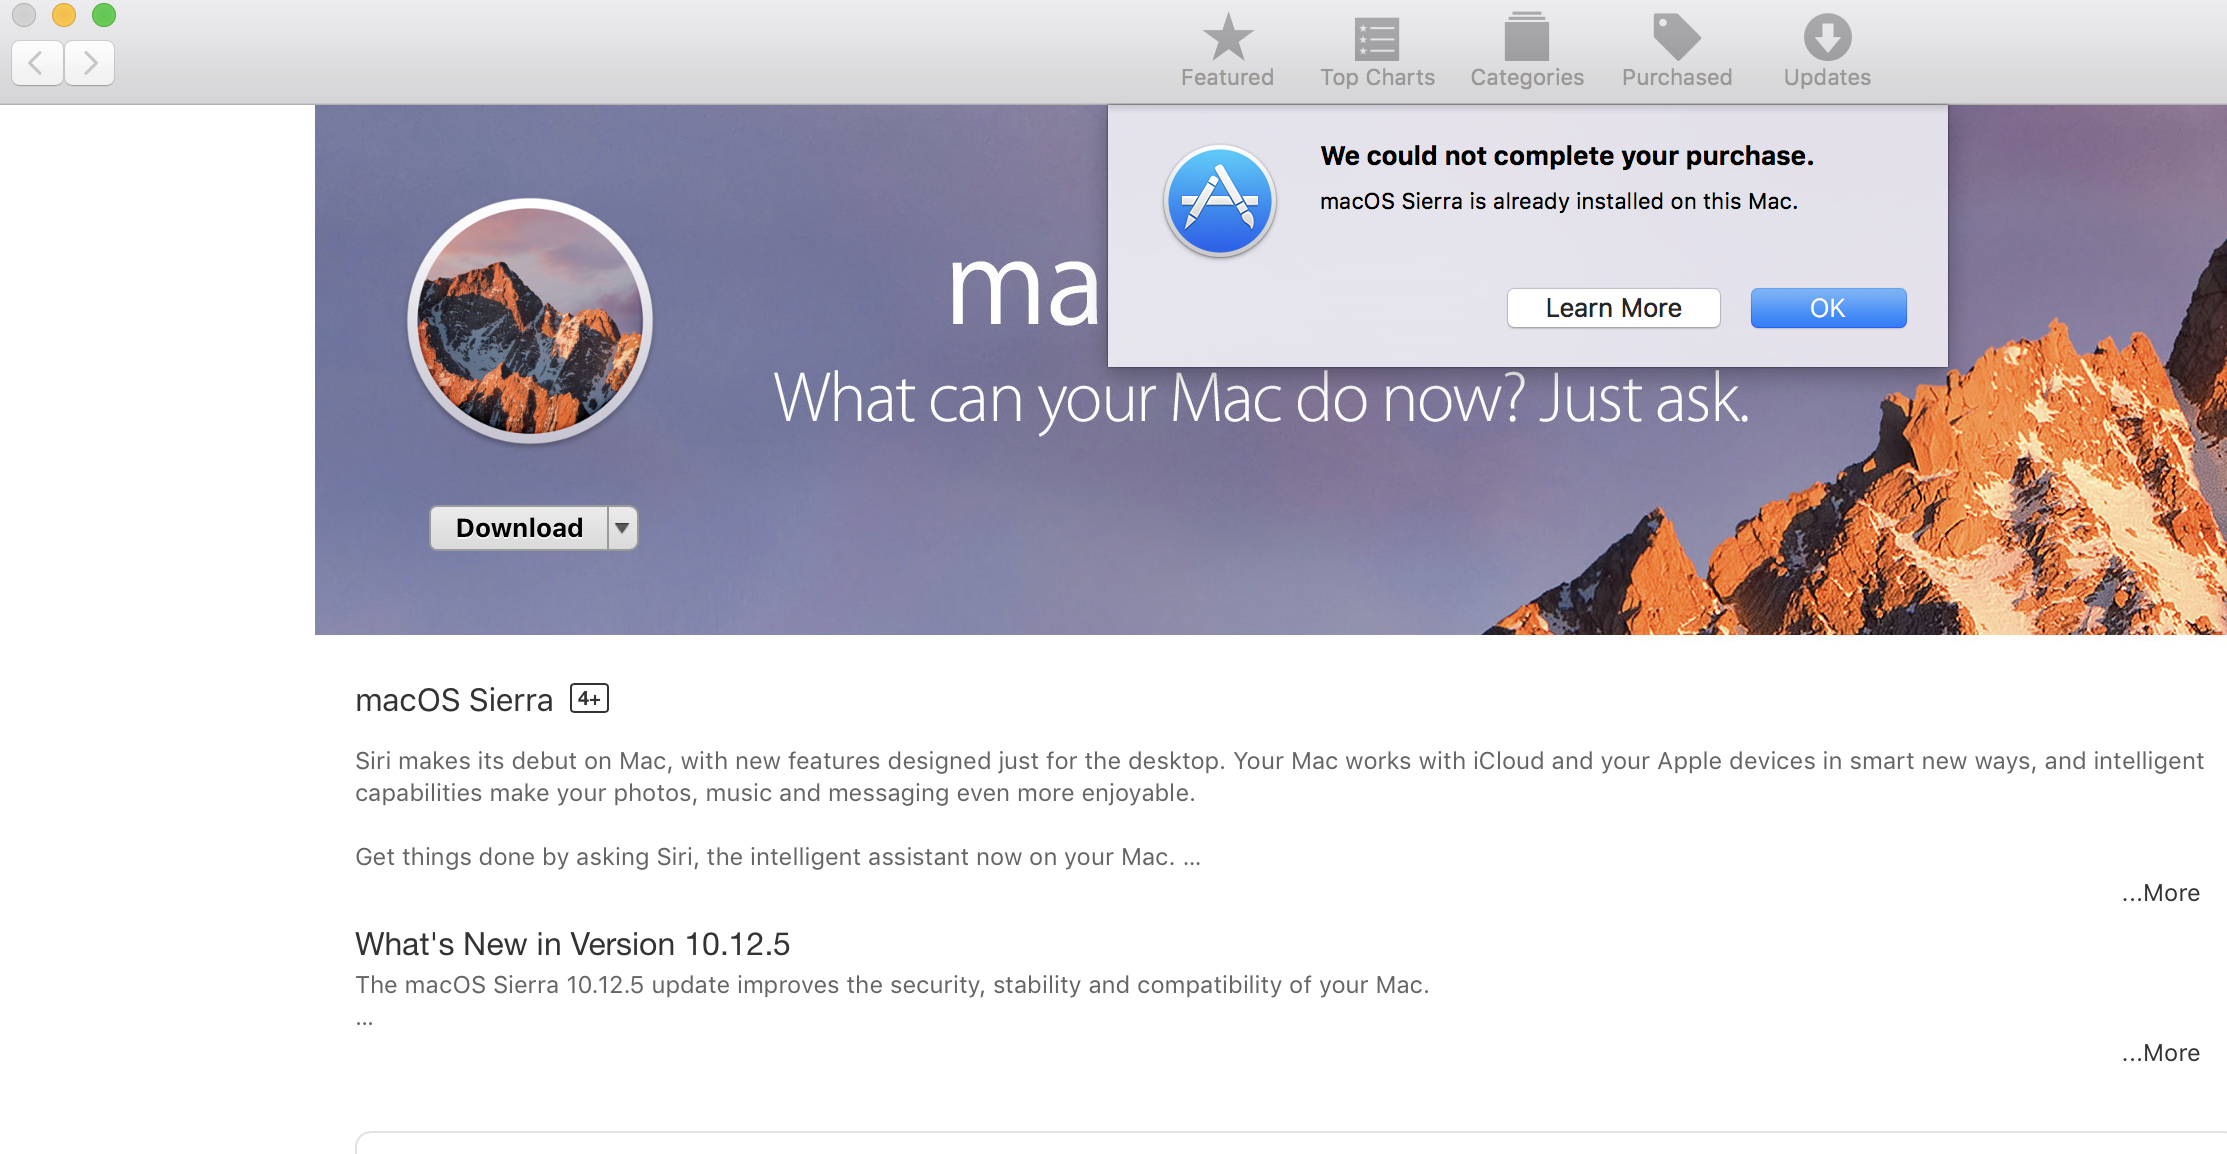Image resolution: width=2227 pixels, height=1154 pixels.
Task: Click the "The macOS Sierra 10.12.5 update improves" line
Action: click(x=892, y=985)
